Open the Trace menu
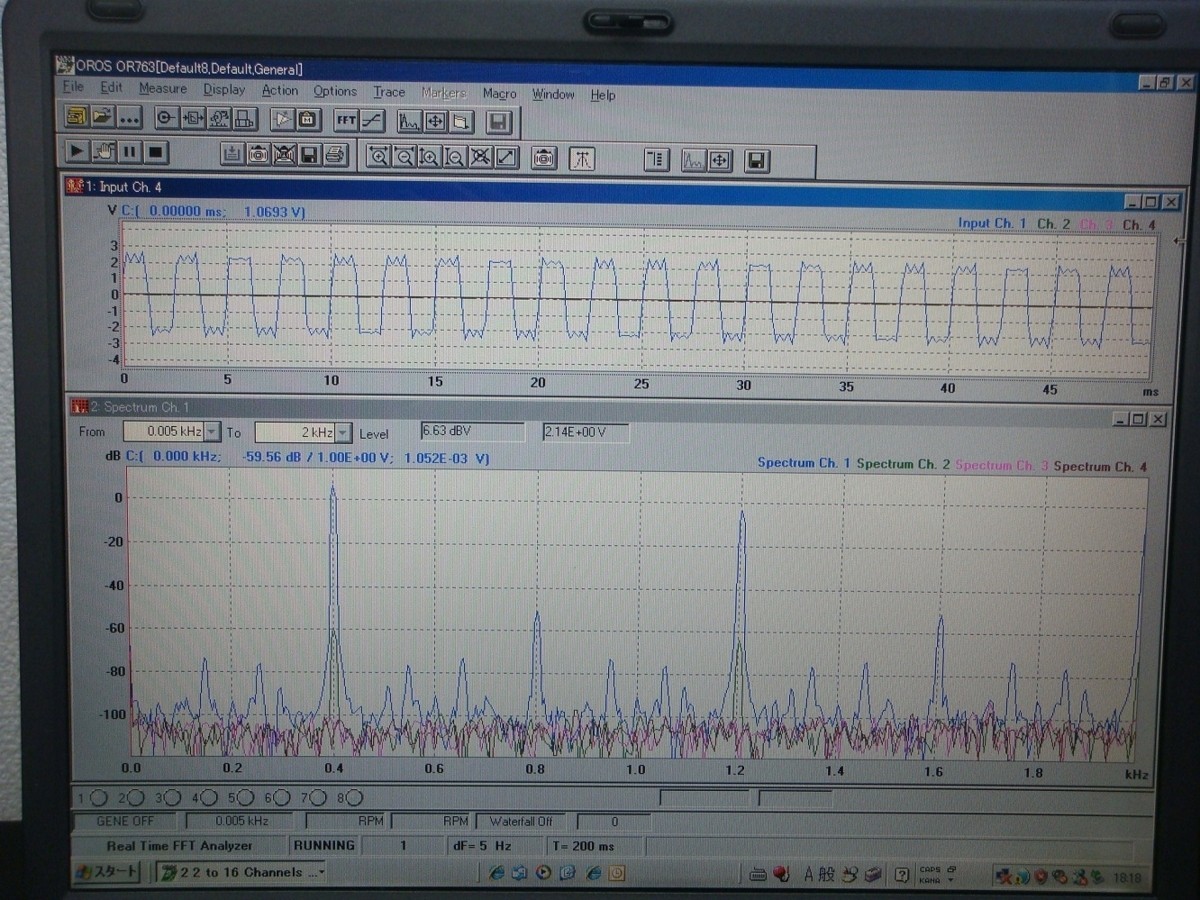Viewport: 1200px width, 900px height. point(389,92)
